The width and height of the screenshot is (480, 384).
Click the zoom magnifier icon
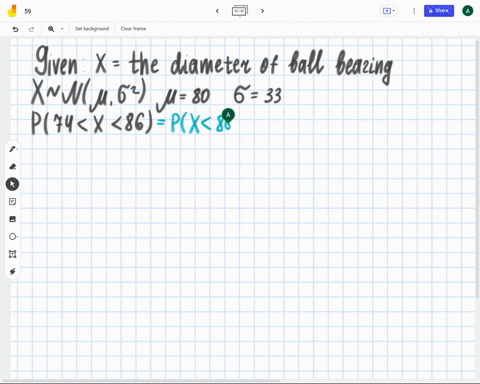click(51, 29)
